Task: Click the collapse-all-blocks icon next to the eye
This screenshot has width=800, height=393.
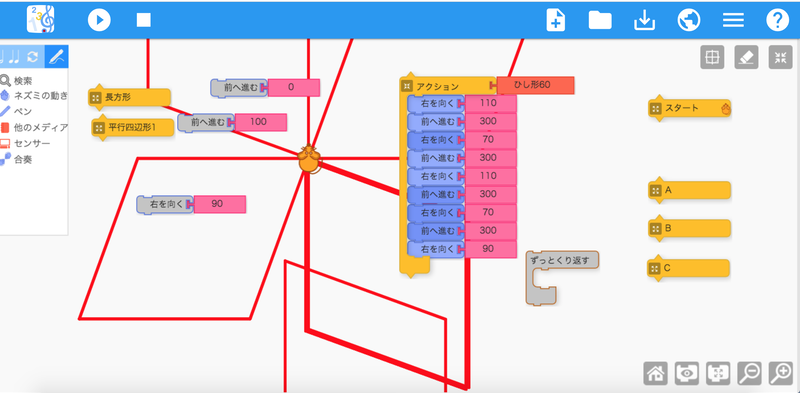Action: point(718,374)
